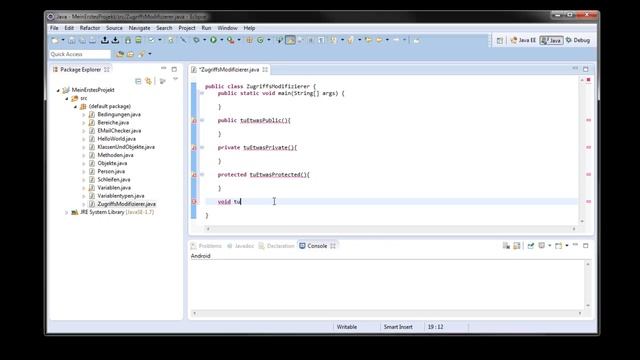Maximize the Console view
Screen dimensions: 640x360
coord(586,245)
